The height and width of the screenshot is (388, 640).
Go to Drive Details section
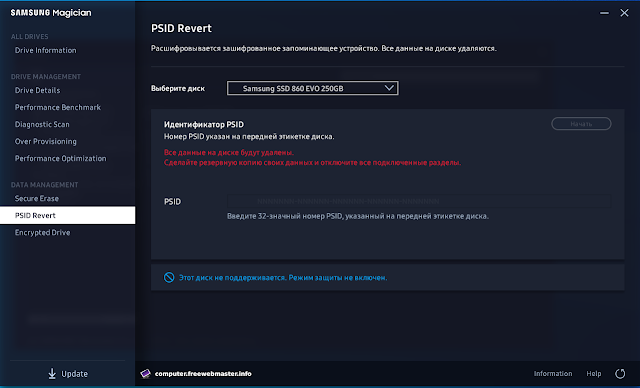coord(37,90)
